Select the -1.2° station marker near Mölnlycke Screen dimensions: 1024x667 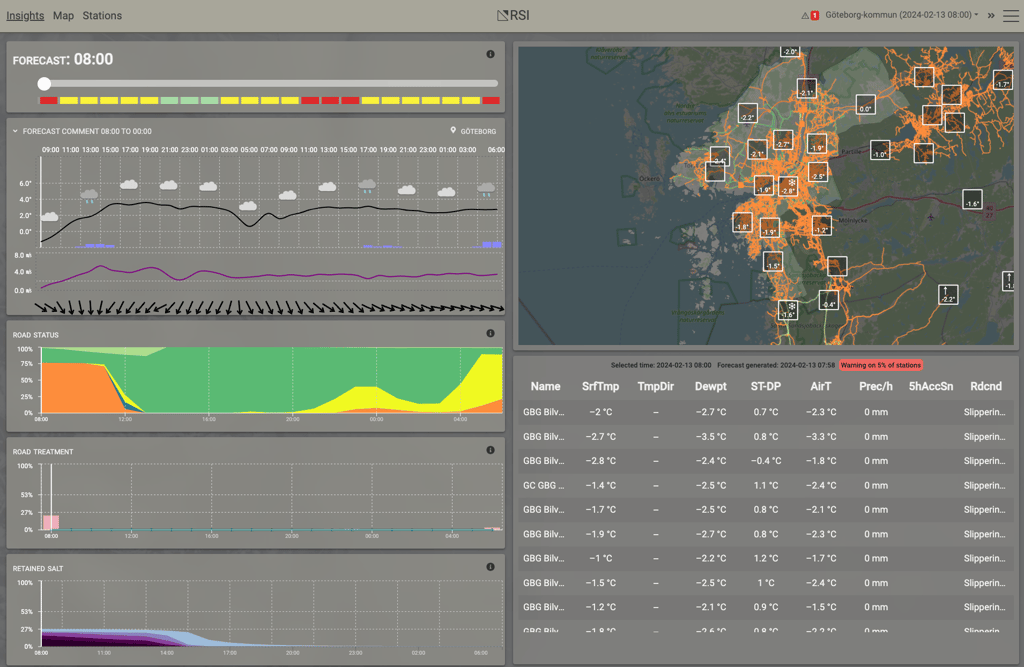point(821,225)
